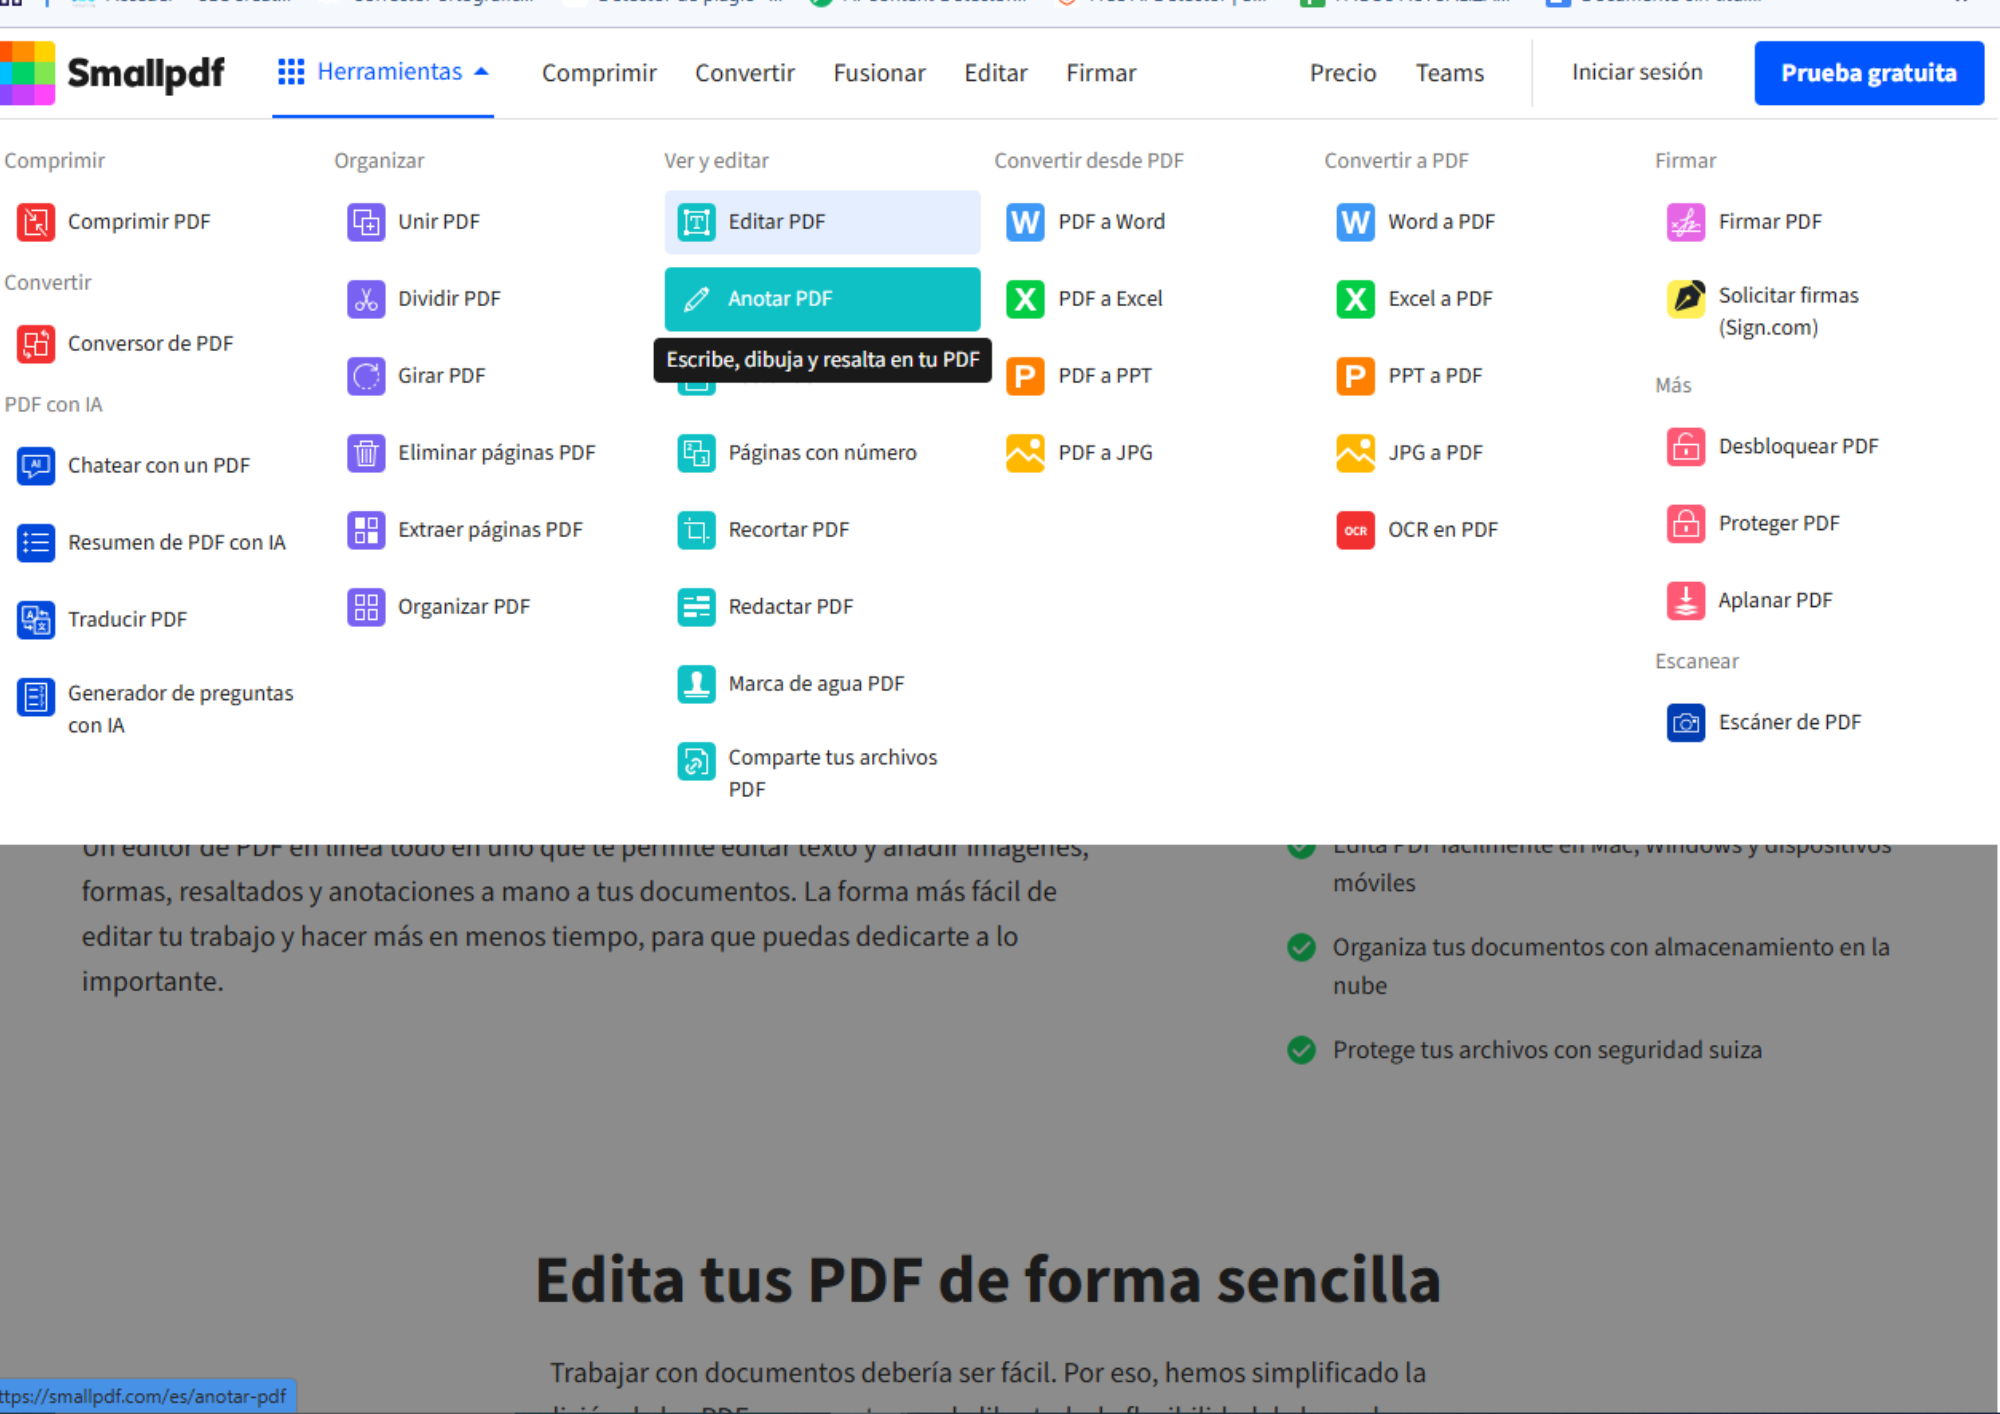Image resolution: width=2000 pixels, height=1414 pixels.
Task: Open the Aplanar PDF icon
Action: point(1686,601)
